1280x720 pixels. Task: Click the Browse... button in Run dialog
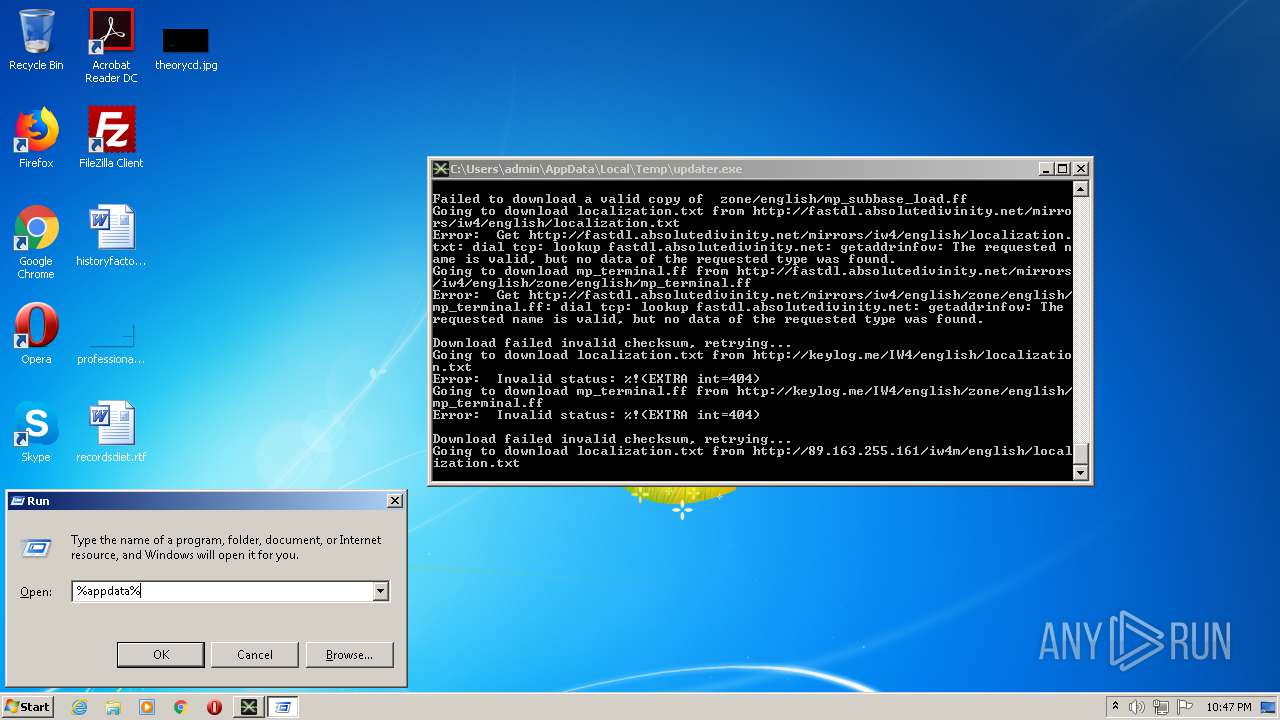point(349,654)
